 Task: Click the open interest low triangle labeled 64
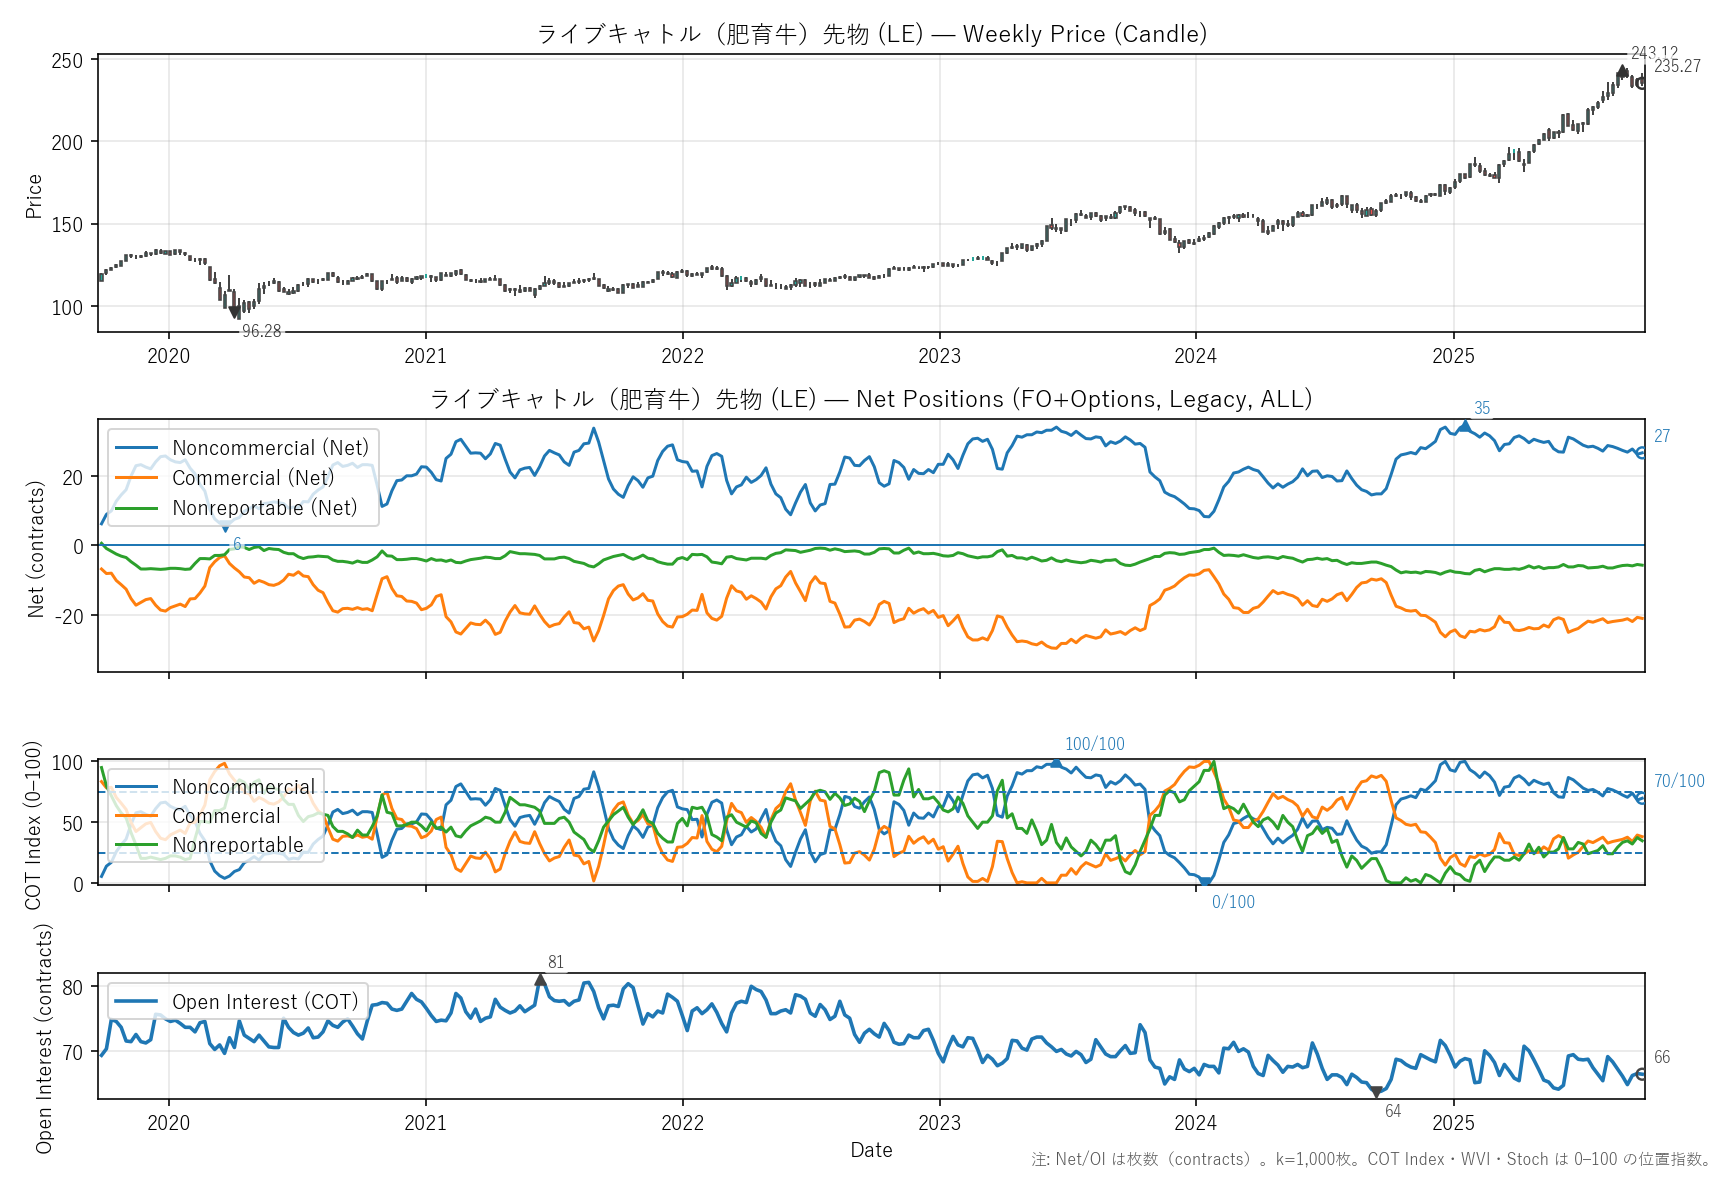pos(1376,1092)
